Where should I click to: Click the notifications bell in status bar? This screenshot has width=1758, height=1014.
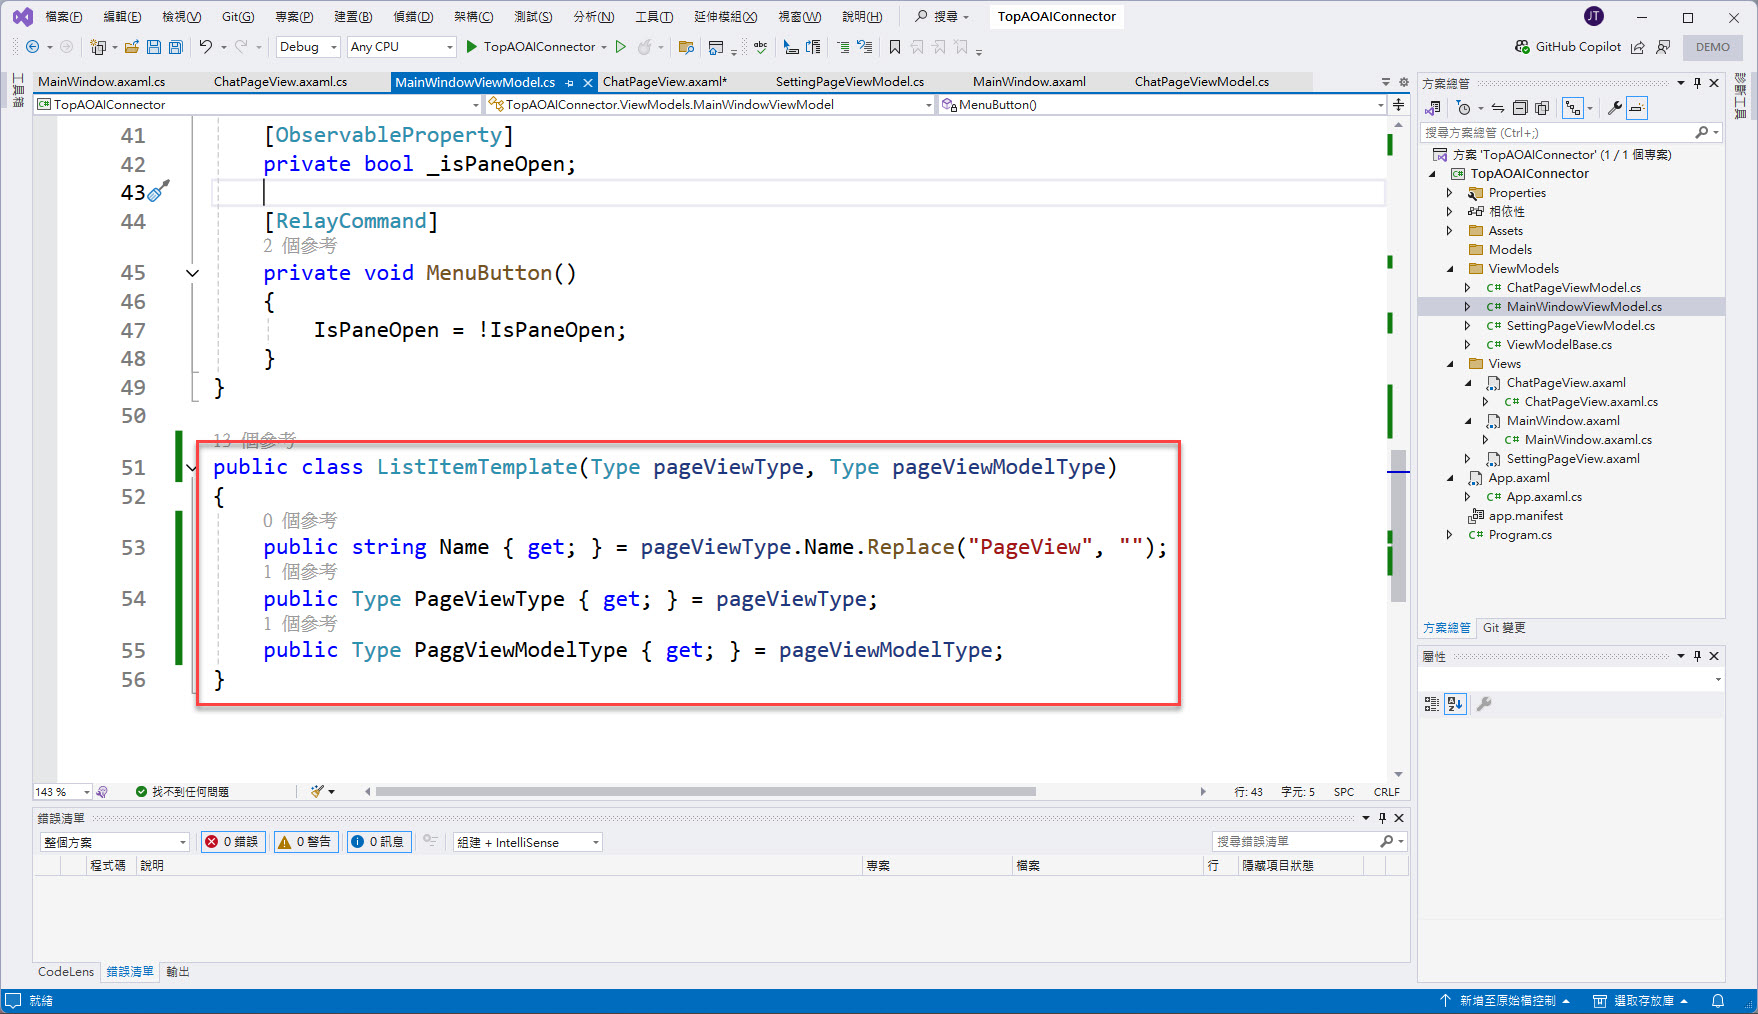pos(1718,1001)
